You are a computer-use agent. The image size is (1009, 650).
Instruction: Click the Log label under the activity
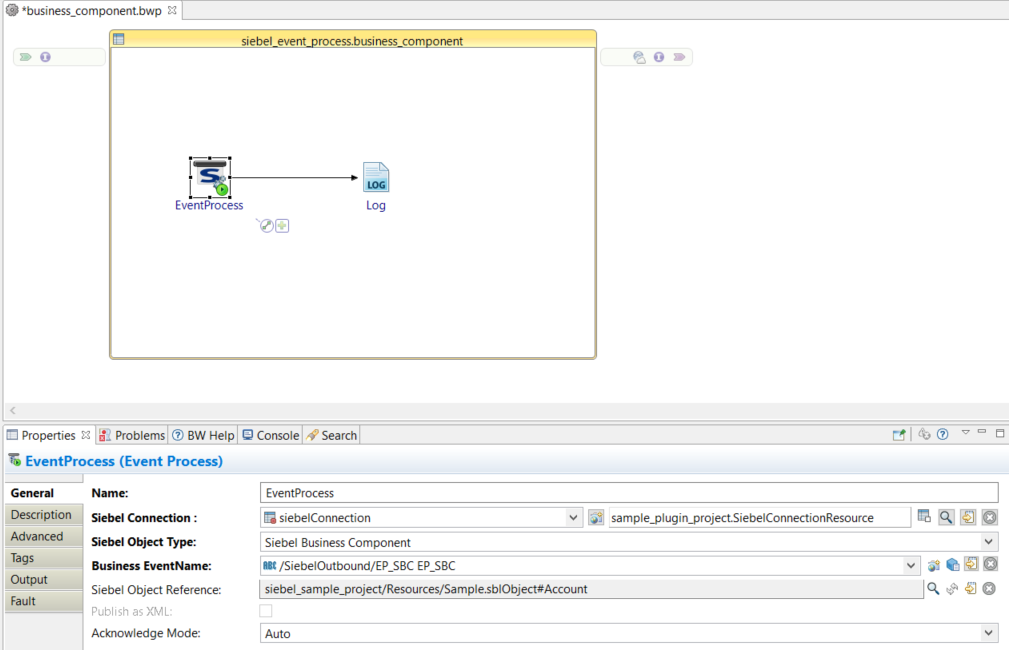point(376,205)
